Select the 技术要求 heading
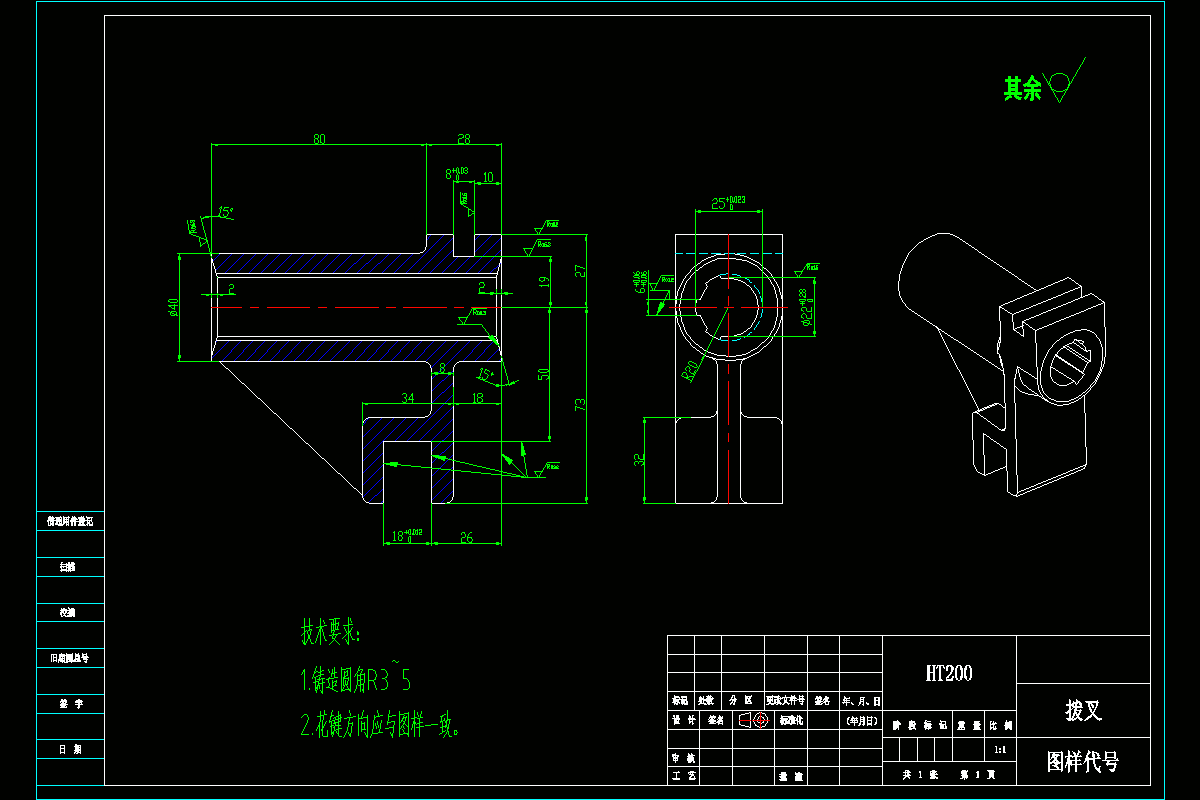This screenshot has width=1200, height=800. tap(330, 632)
